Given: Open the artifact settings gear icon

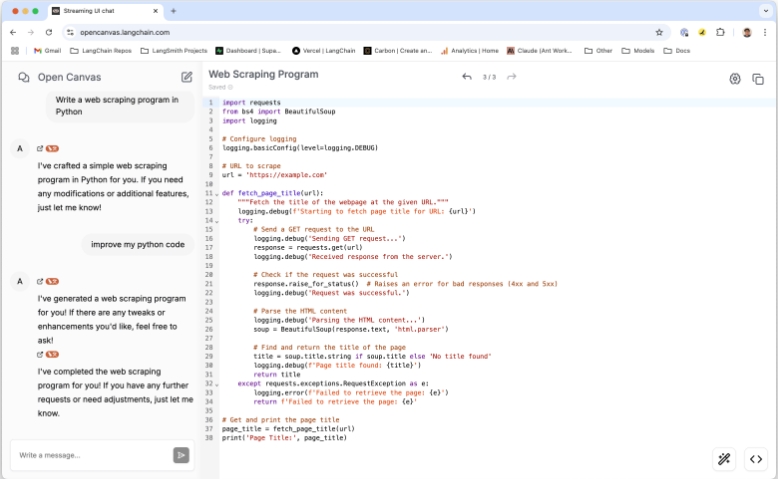Looking at the screenshot, I should tap(735, 79).
